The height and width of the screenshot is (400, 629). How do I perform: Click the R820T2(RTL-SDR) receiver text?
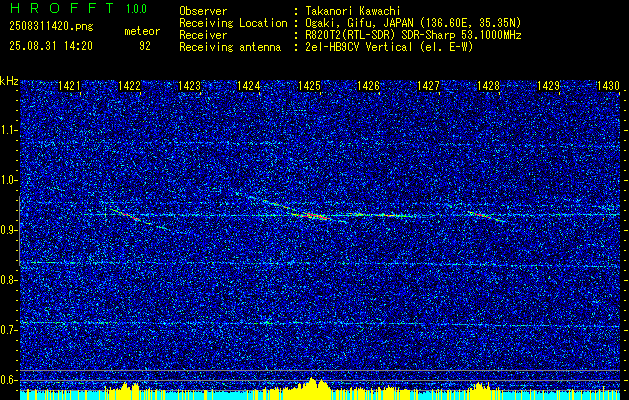tap(413, 35)
